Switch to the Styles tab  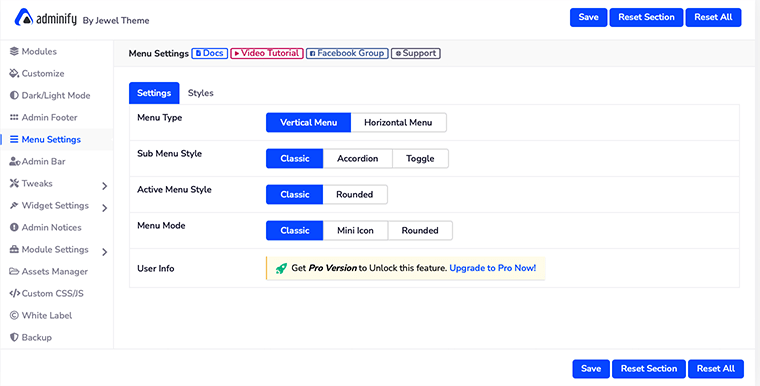pos(201,93)
